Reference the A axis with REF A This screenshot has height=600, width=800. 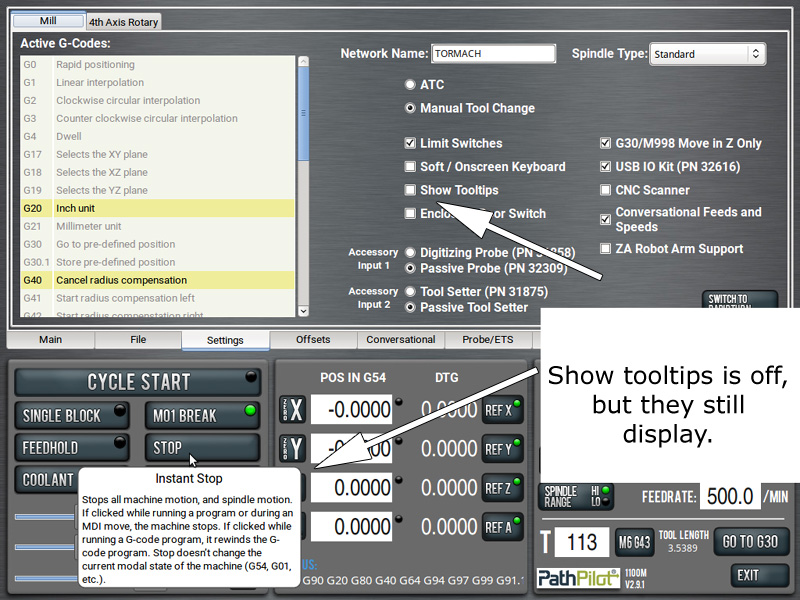[x=502, y=527]
